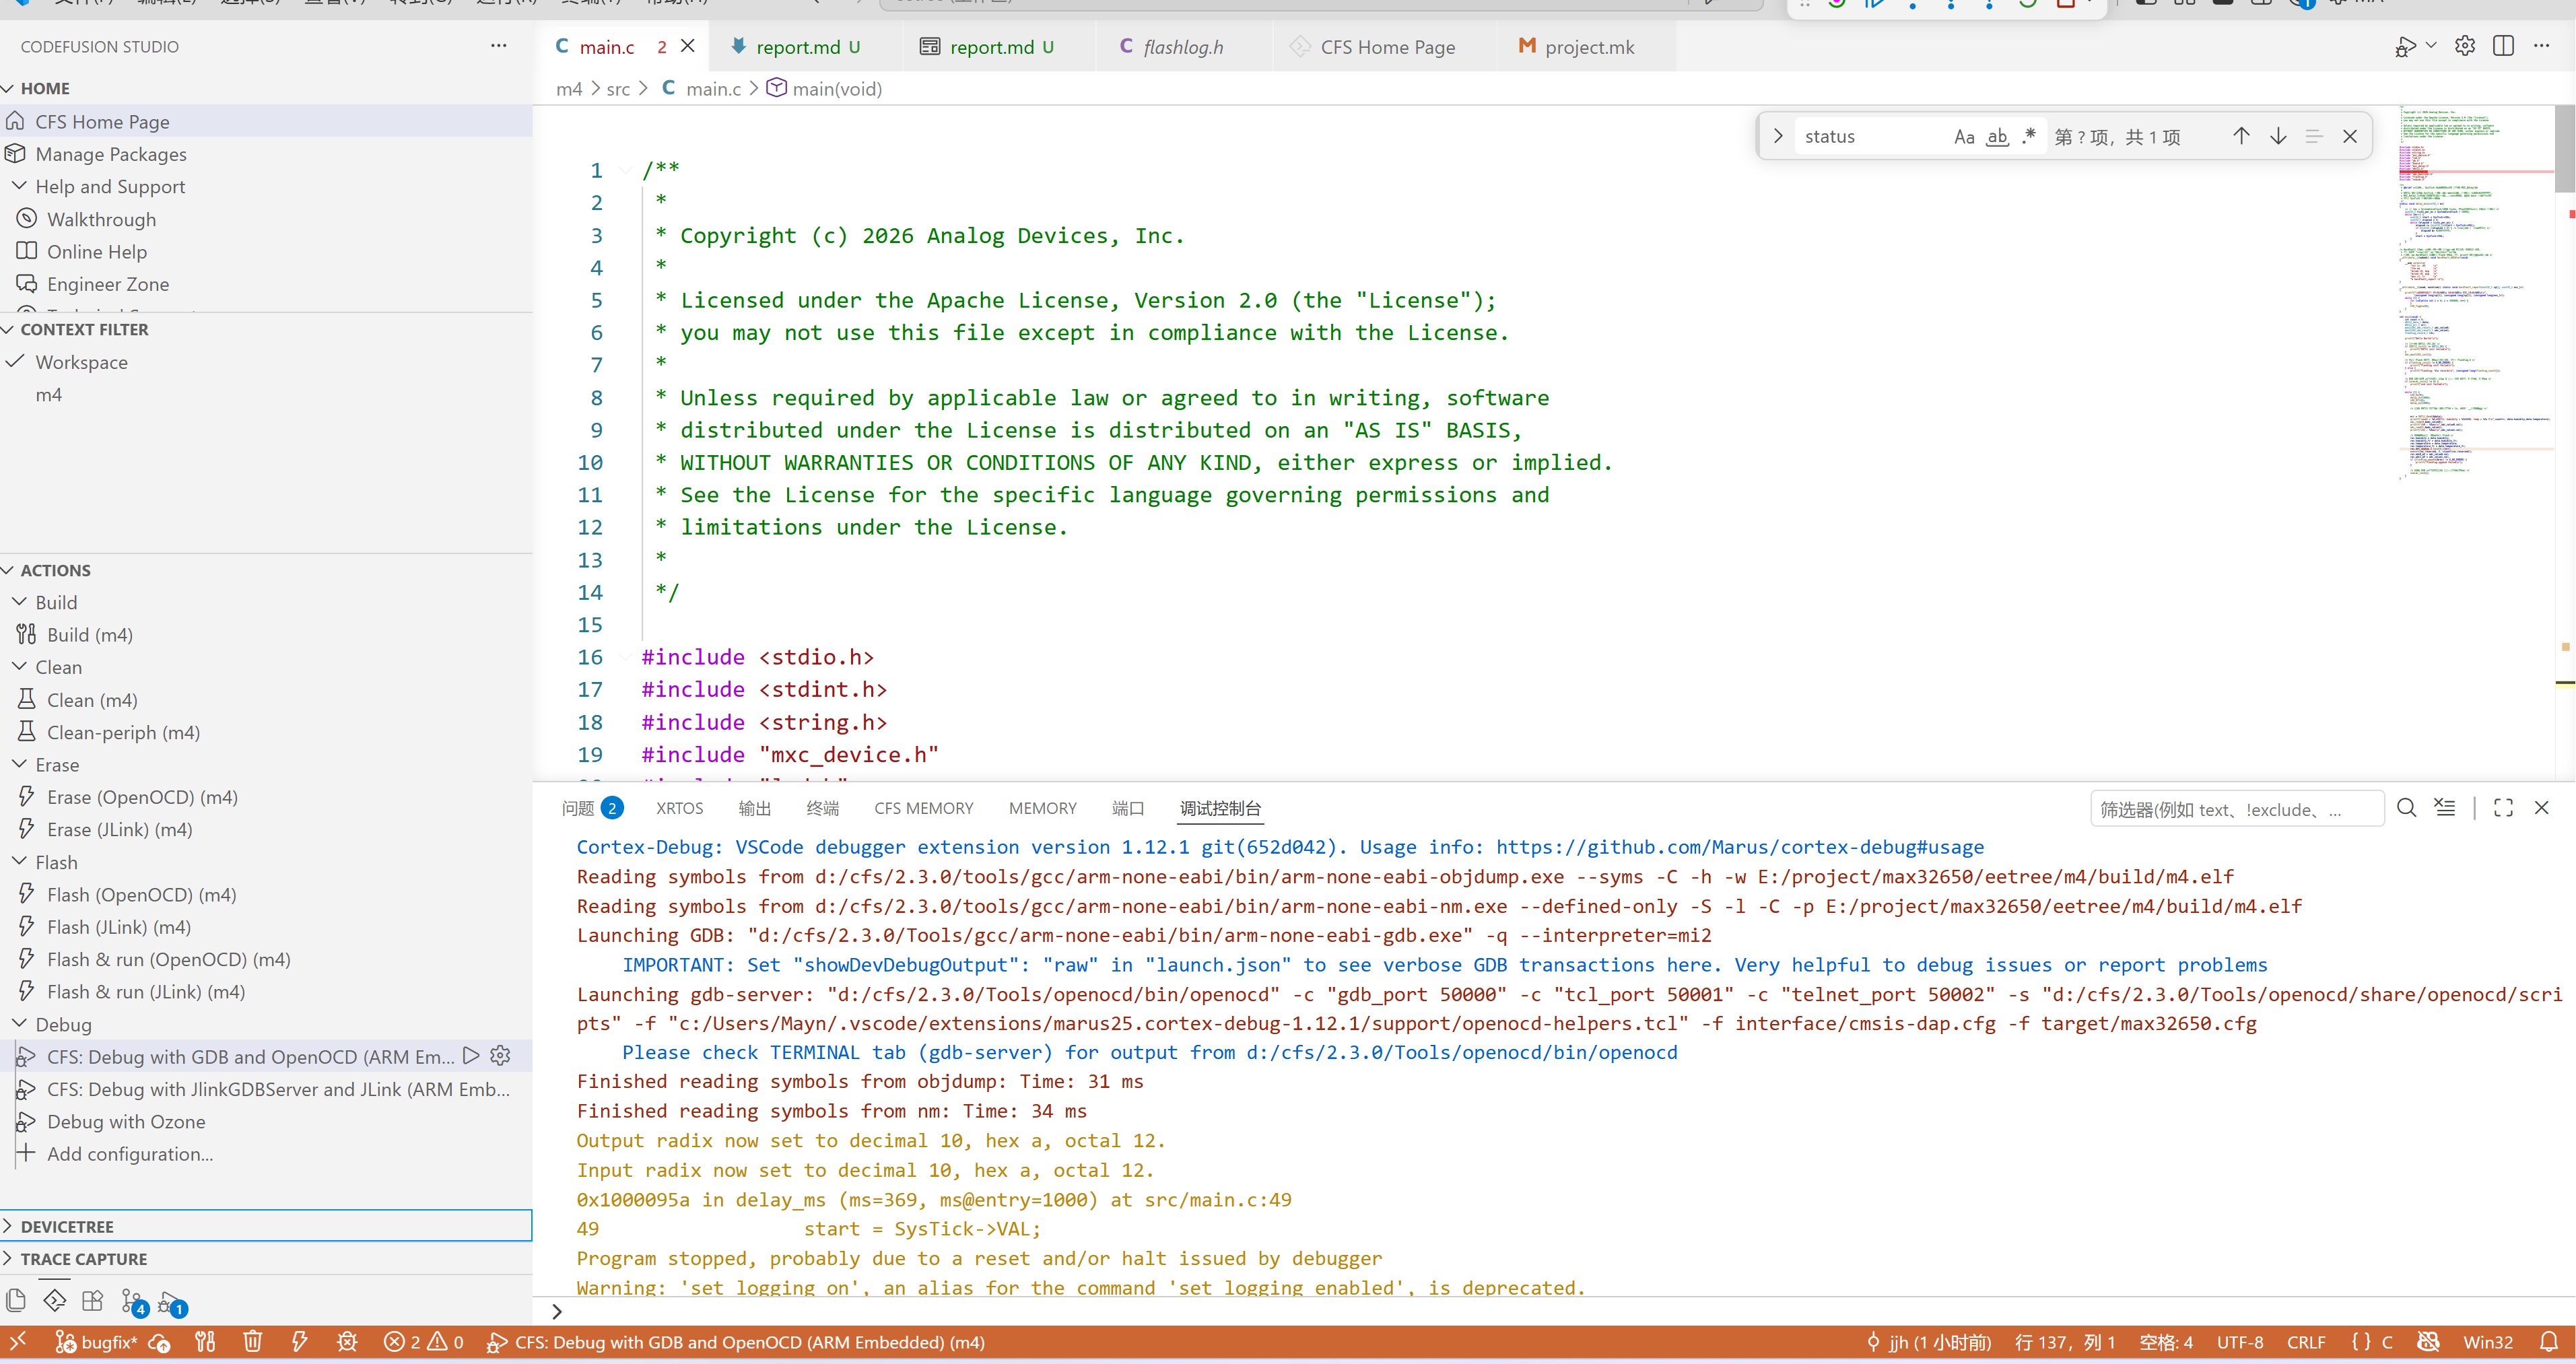Flash device via status bar lightning icon
Screen dimensions: 2576x1364
299,1342
